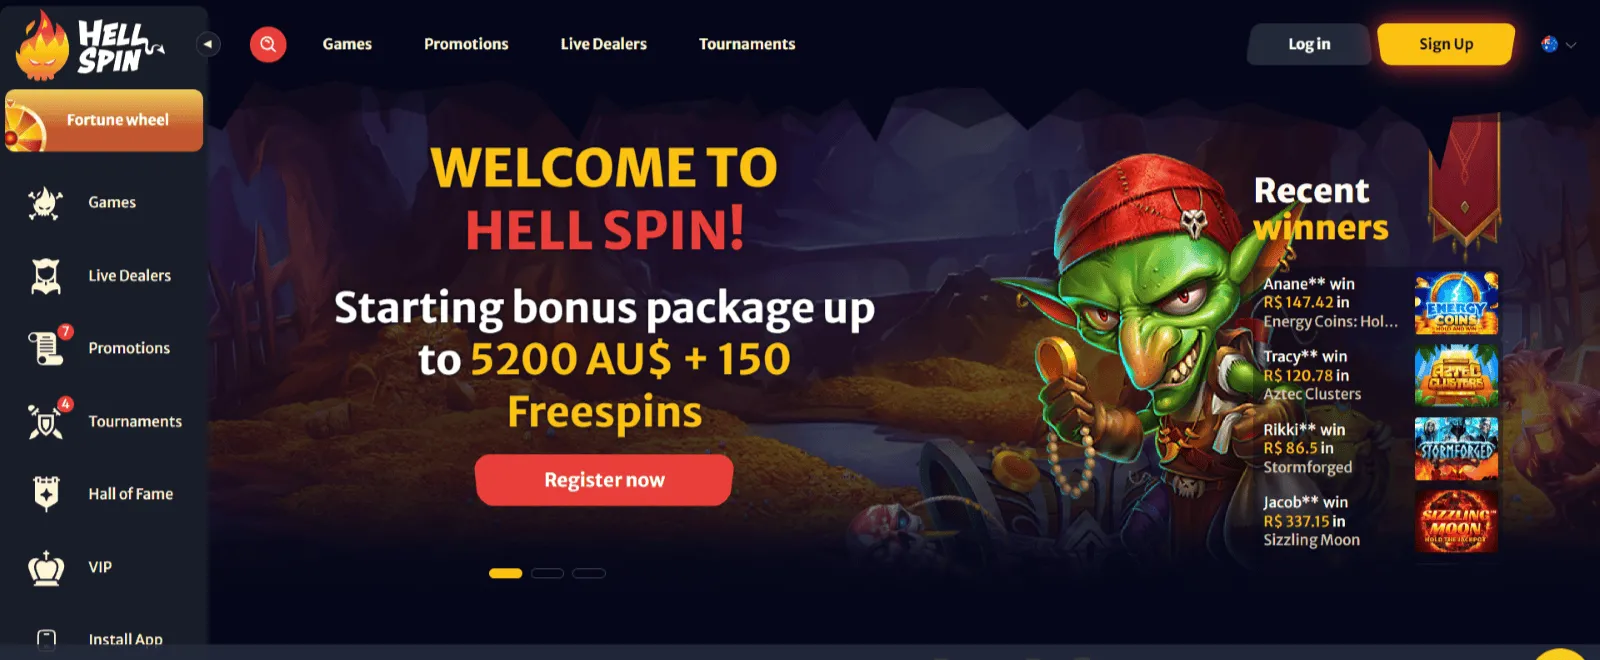Open the Hell Spin logo home link
Image resolution: width=1600 pixels, height=660 pixels.
tap(90, 46)
